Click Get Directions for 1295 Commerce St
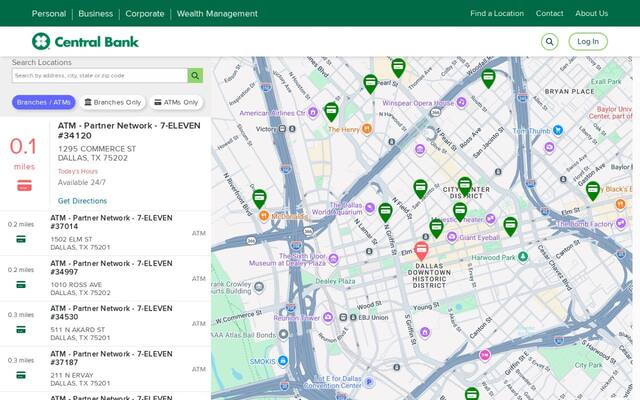Image resolution: width=640 pixels, height=400 pixels. pyautogui.click(x=82, y=201)
